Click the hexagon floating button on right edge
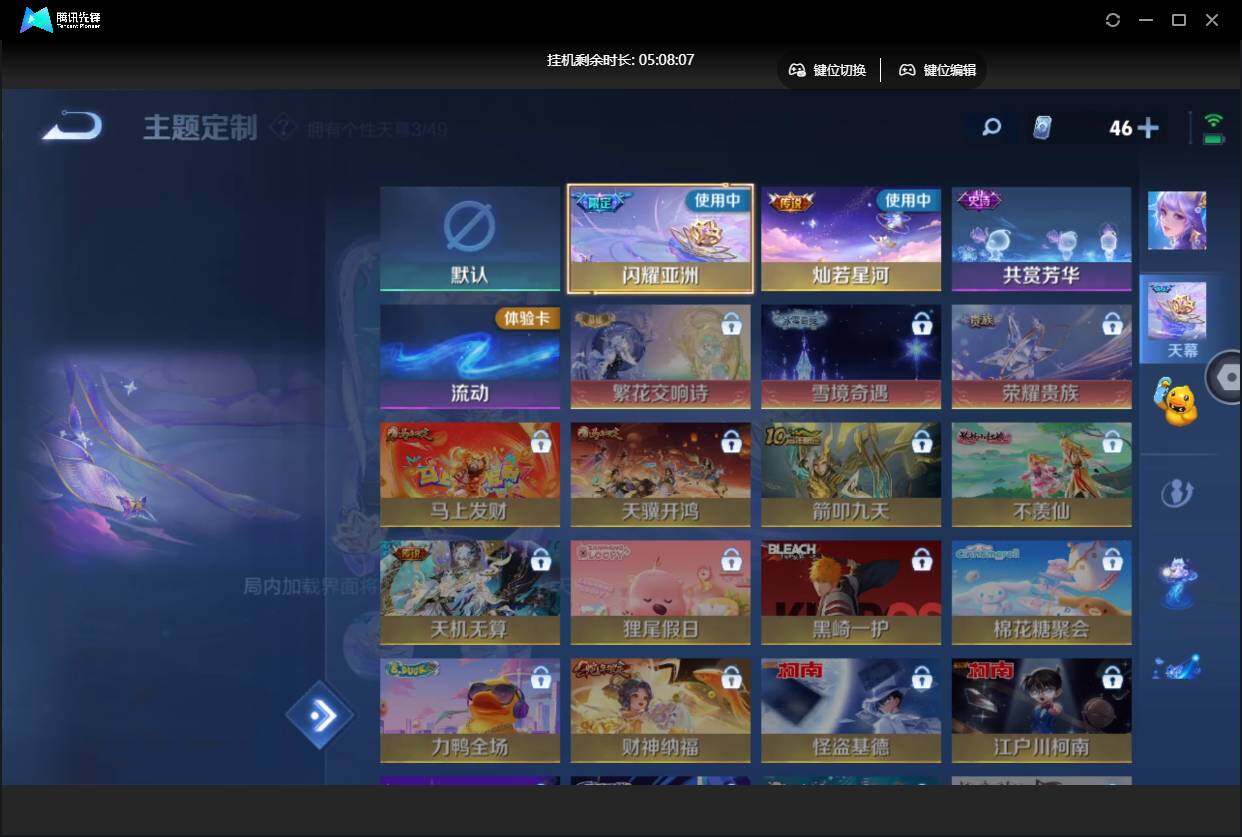 pyautogui.click(x=1226, y=376)
